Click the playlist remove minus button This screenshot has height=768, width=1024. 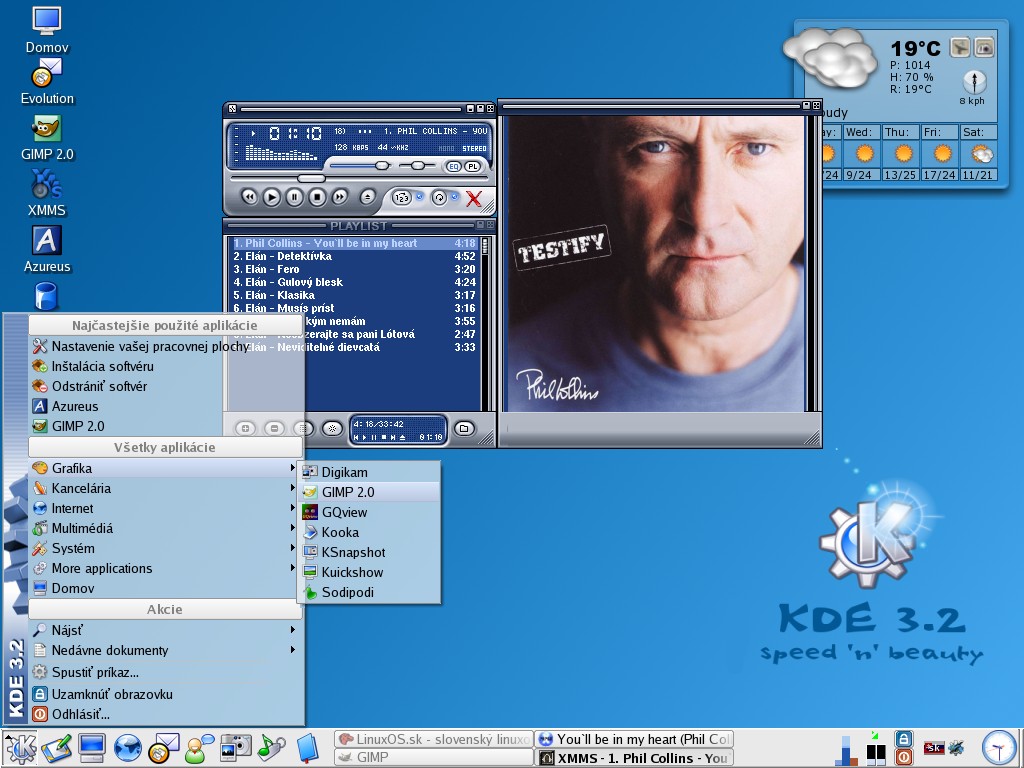(x=274, y=428)
